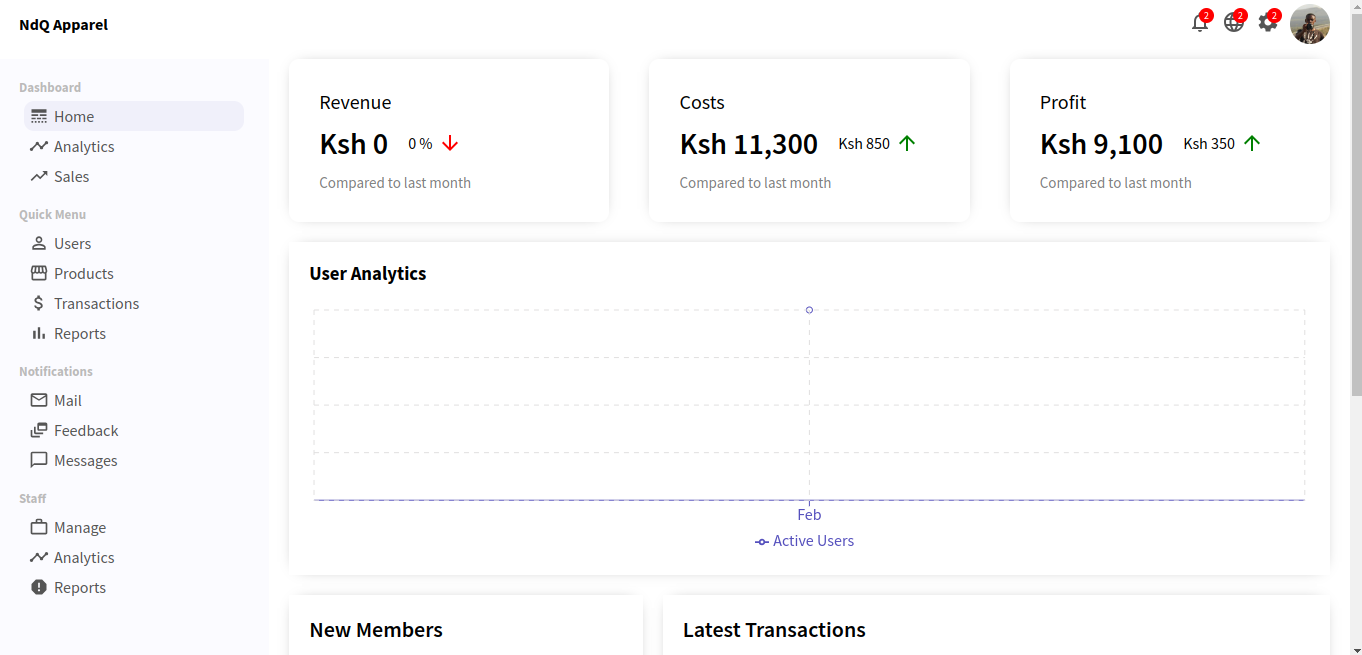This screenshot has height=655, width=1362.
Task: Toggle the Active Users chart legend
Action: coord(804,541)
